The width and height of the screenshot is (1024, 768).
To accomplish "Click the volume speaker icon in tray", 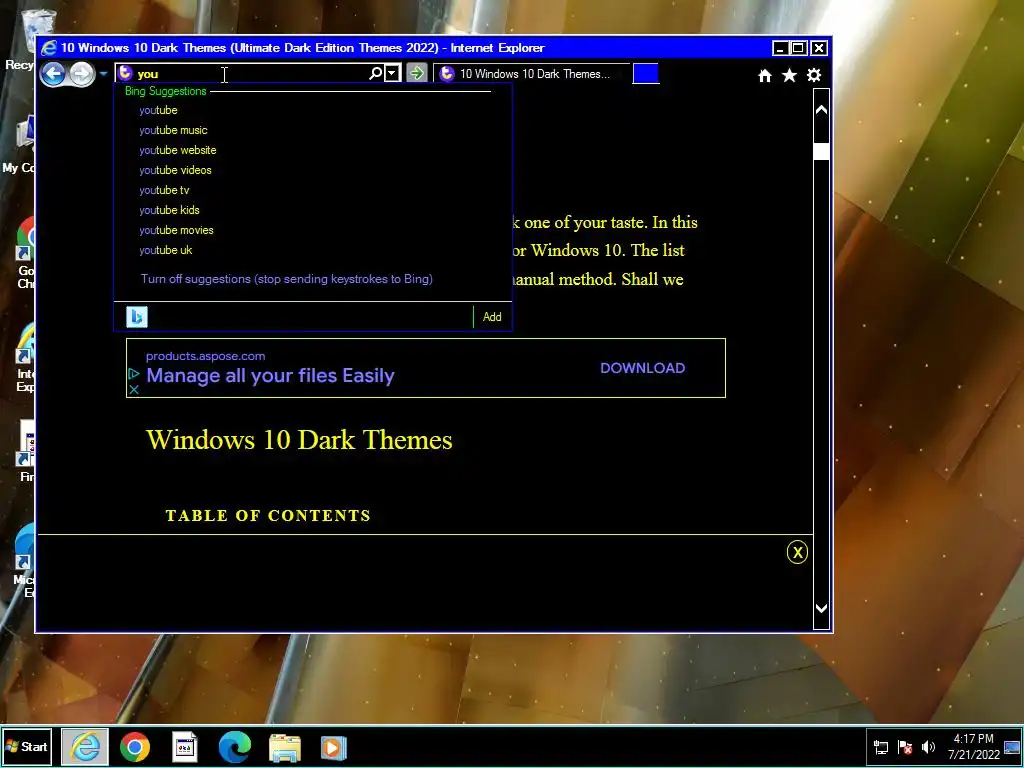I will pos(928,747).
